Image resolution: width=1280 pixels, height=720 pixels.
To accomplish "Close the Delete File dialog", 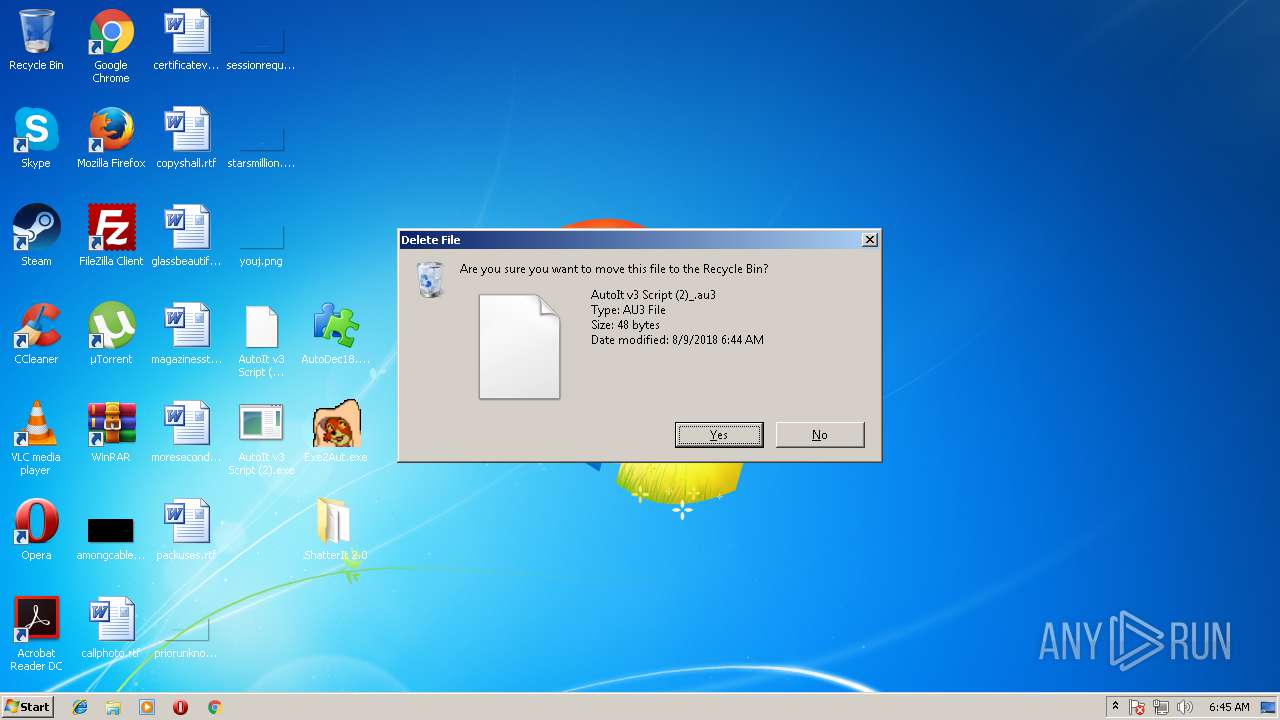I will [x=870, y=239].
